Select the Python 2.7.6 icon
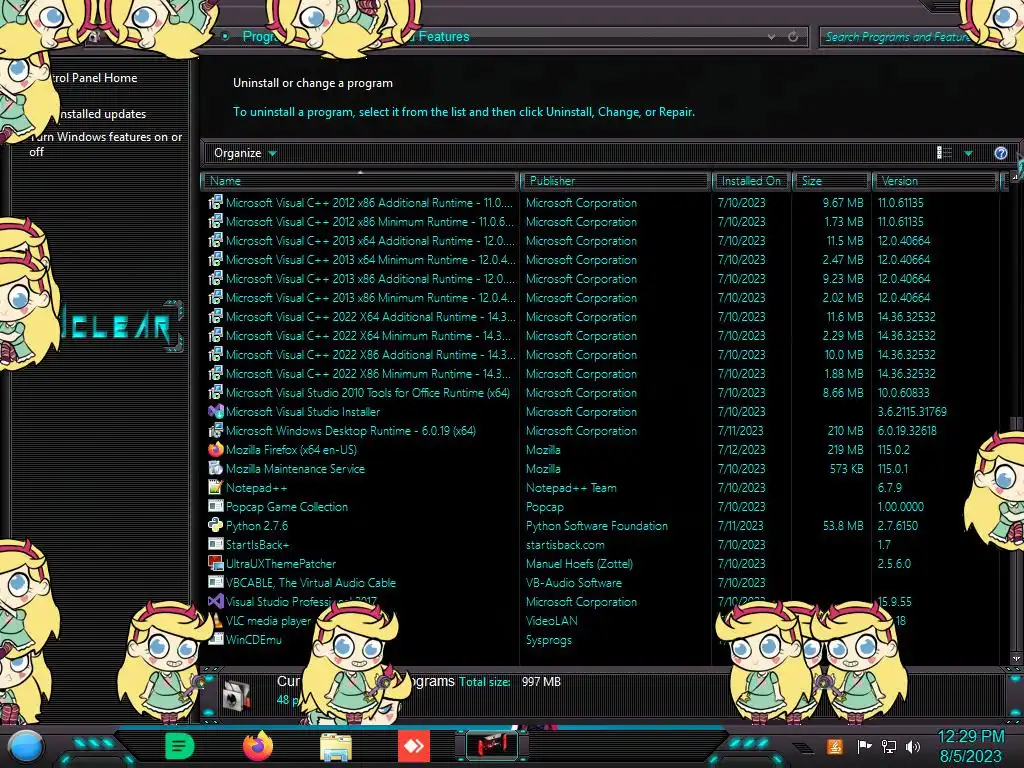Screen dimensions: 1024x768 pos(216,525)
